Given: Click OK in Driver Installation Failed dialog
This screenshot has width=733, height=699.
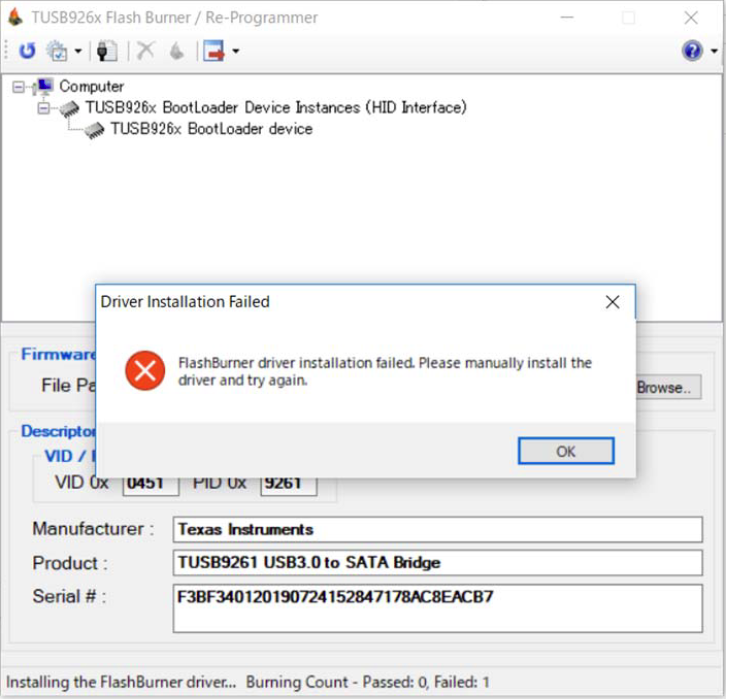Looking at the screenshot, I should (x=566, y=451).
